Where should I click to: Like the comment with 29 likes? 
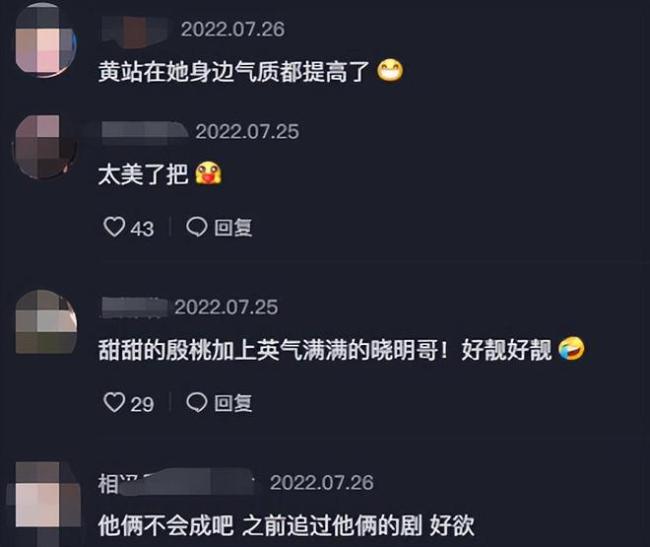click(114, 402)
